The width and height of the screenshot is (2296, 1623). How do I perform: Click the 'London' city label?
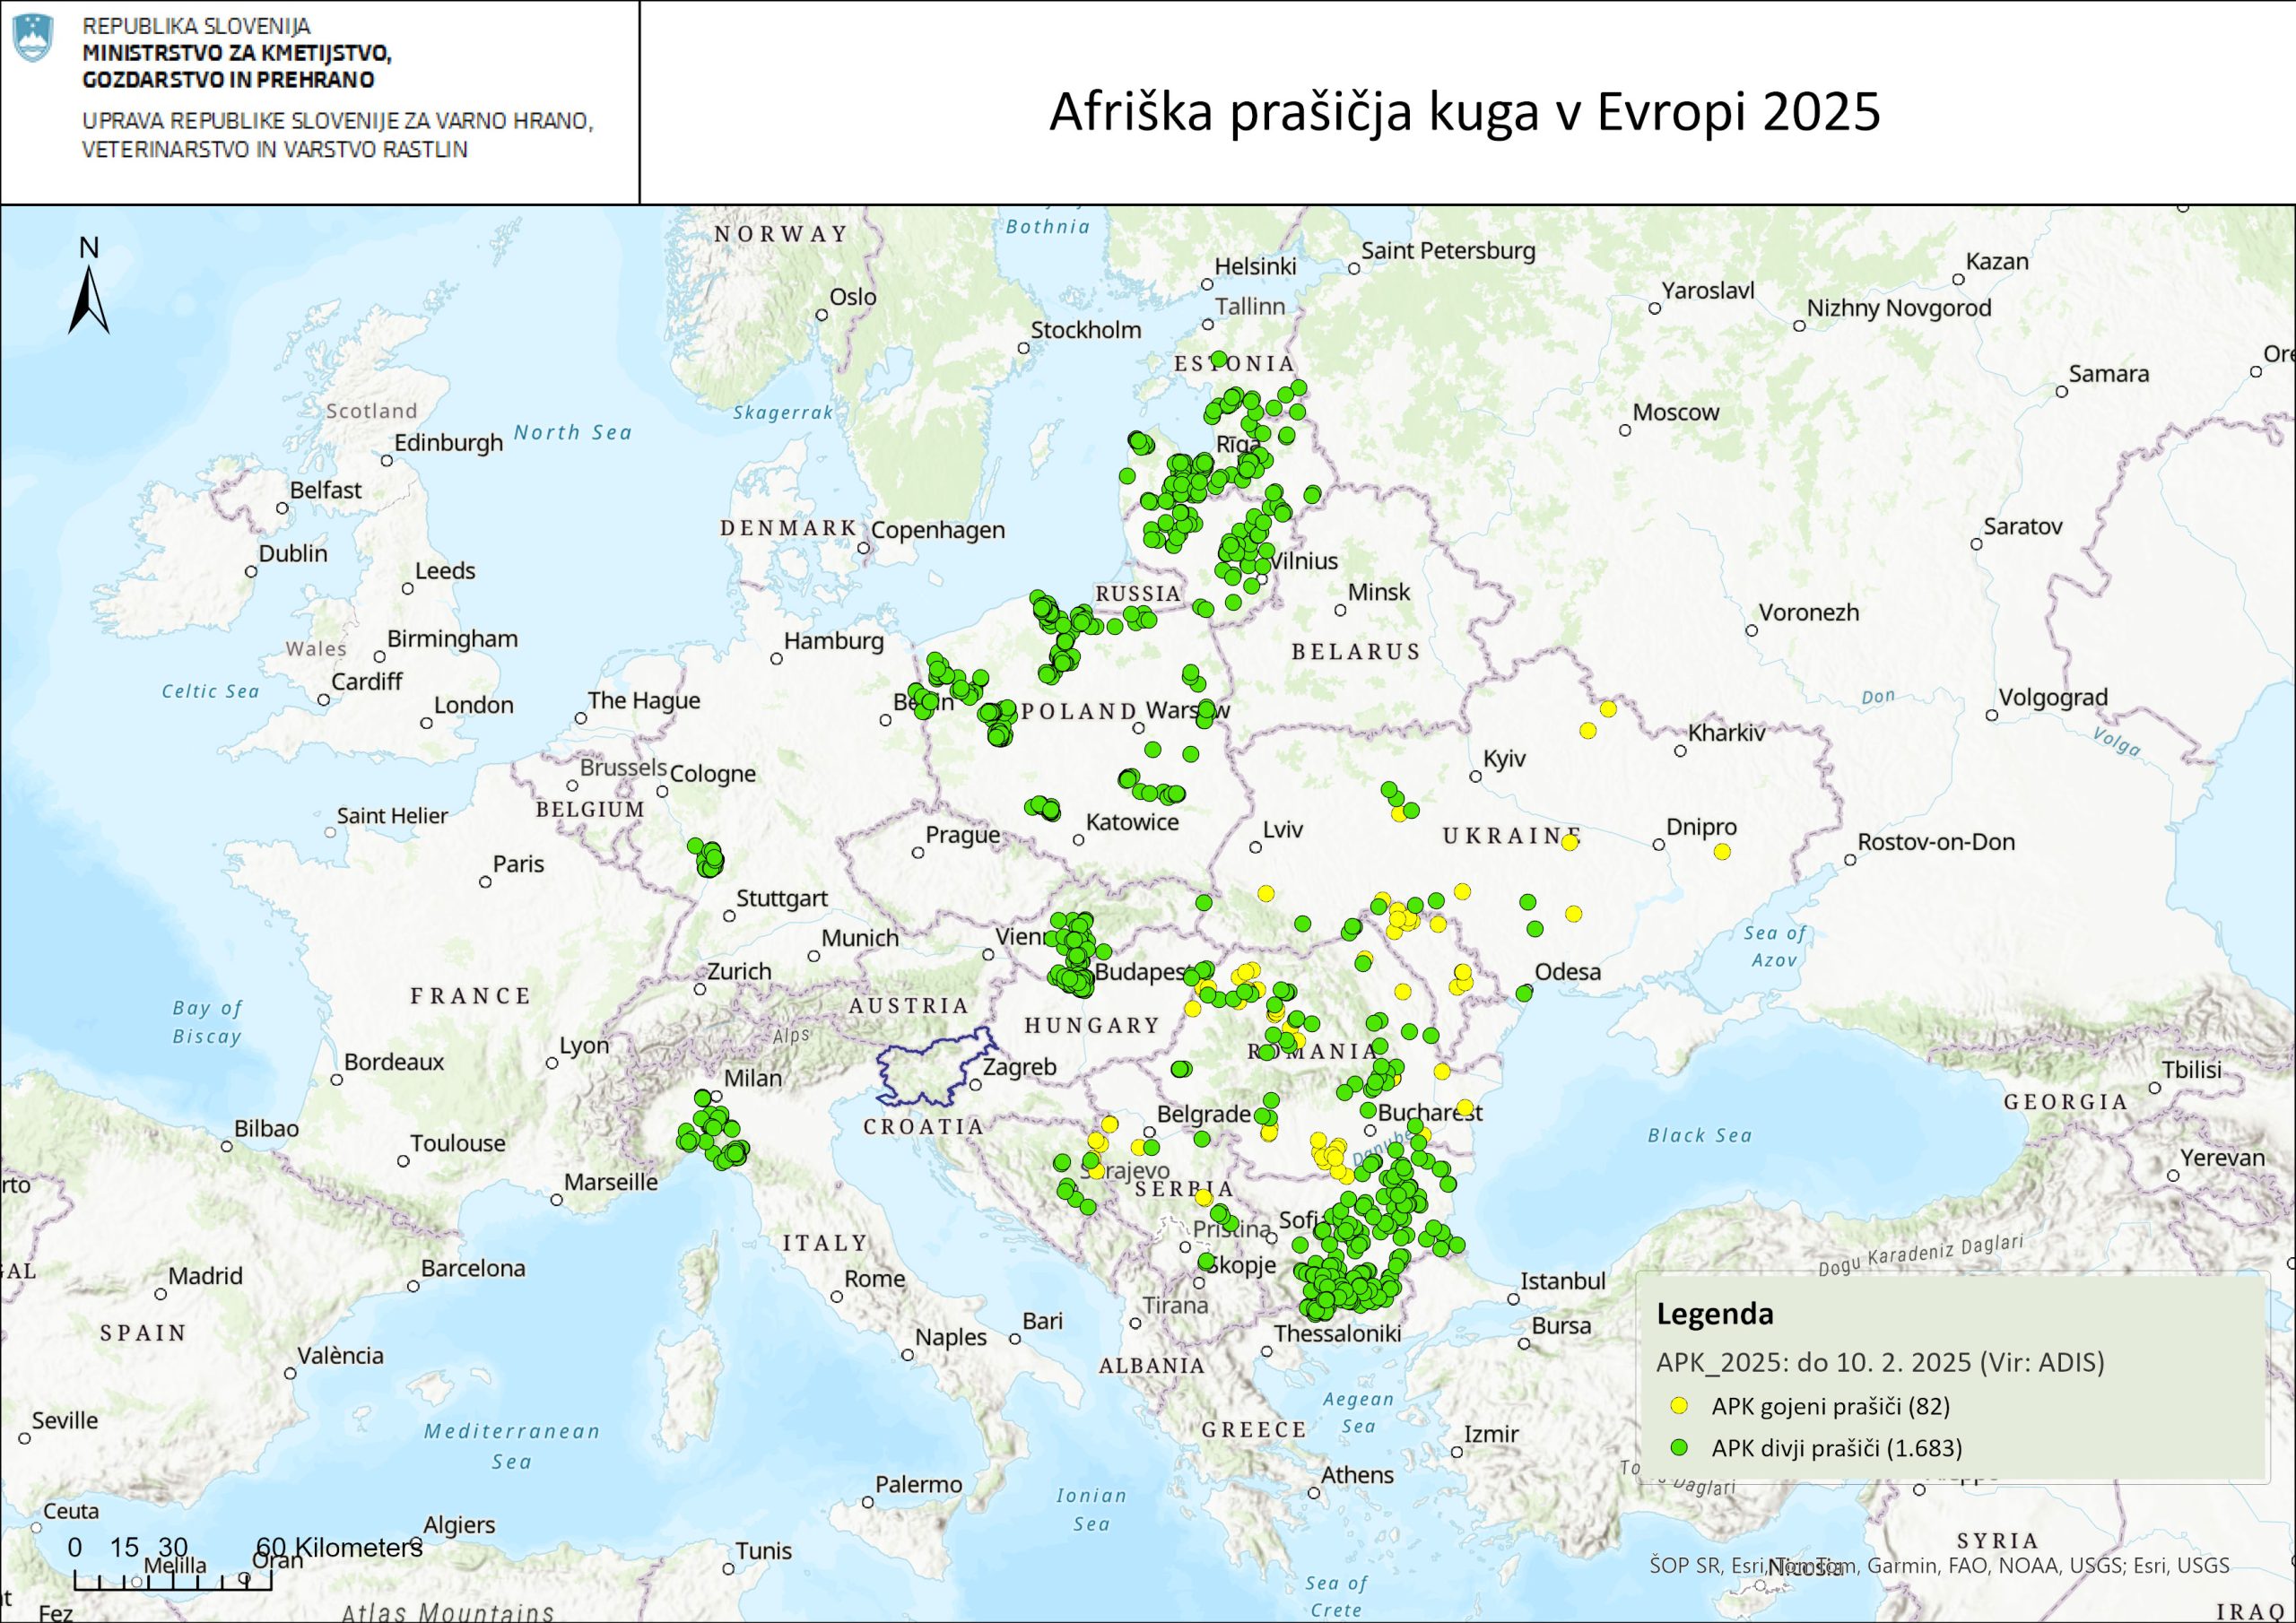coord(474,705)
